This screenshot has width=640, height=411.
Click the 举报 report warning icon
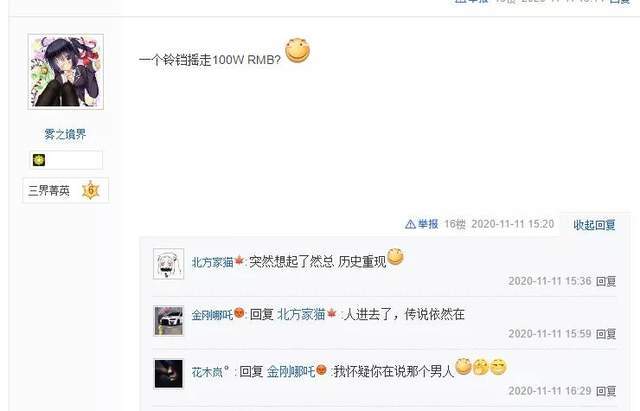pos(410,224)
